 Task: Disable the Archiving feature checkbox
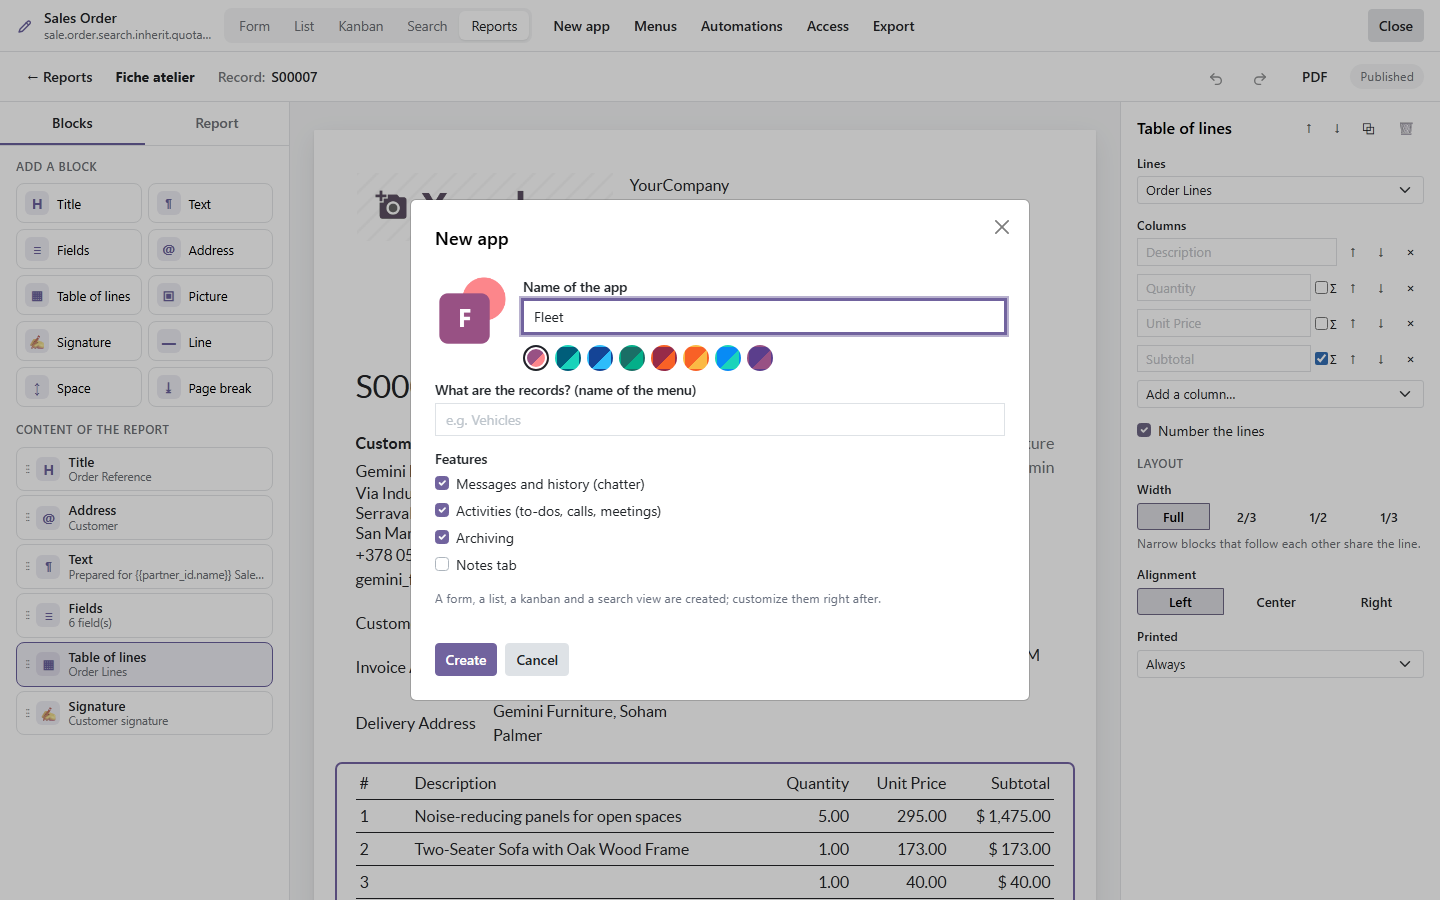pyautogui.click(x=442, y=537)
